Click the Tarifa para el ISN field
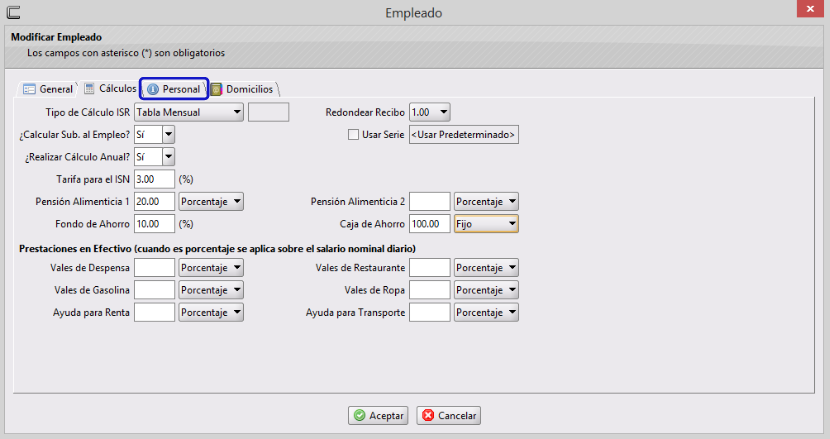 [154, 179]
